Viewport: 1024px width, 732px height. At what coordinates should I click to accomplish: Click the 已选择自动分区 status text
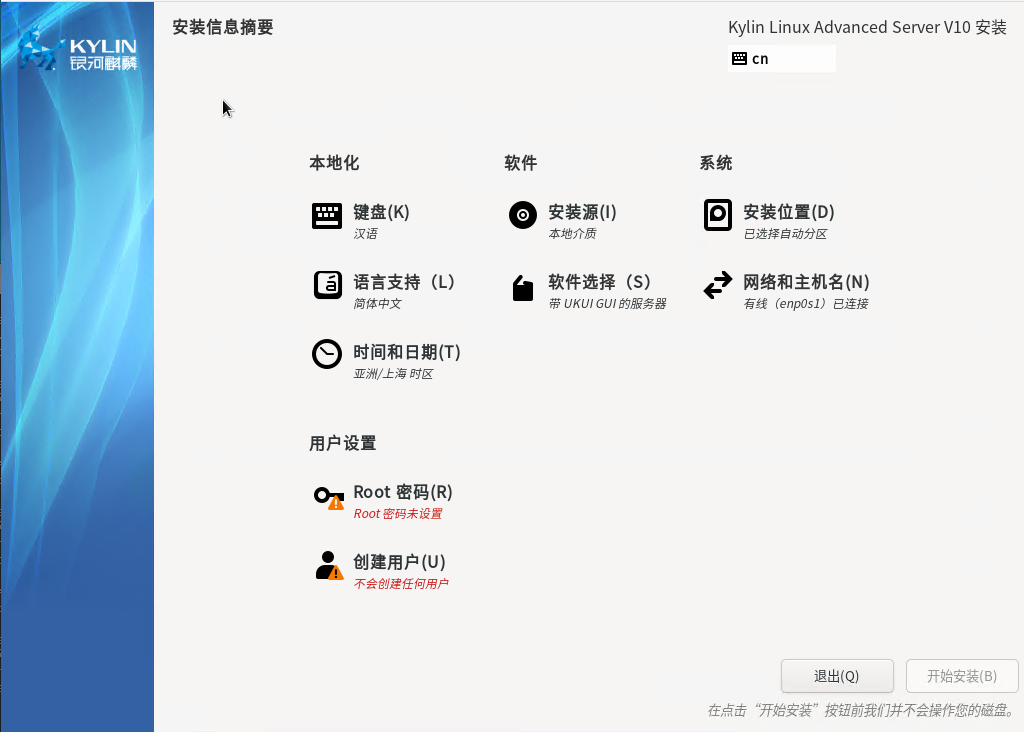pos(785,234)
